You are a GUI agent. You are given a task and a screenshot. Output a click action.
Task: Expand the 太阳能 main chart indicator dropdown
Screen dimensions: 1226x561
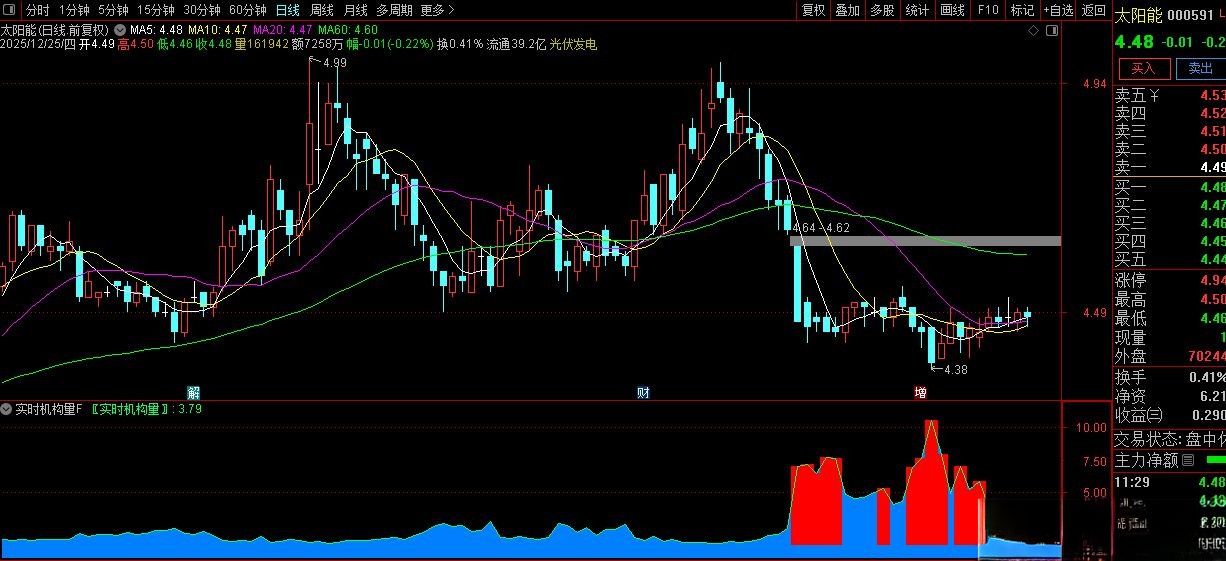pyautogui.click(x=121, y=31)
